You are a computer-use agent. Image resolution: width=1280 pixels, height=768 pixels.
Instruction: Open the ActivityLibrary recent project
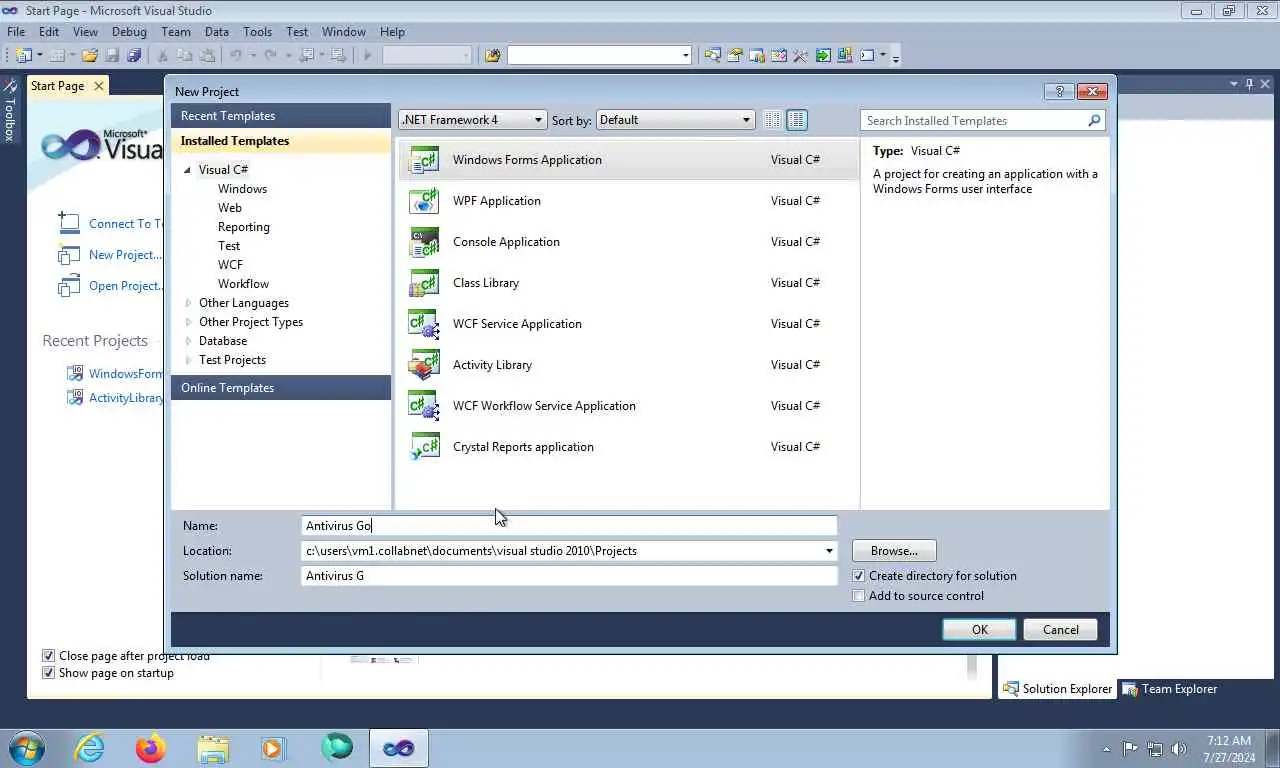pyautogui.click(x=126, y=398)
